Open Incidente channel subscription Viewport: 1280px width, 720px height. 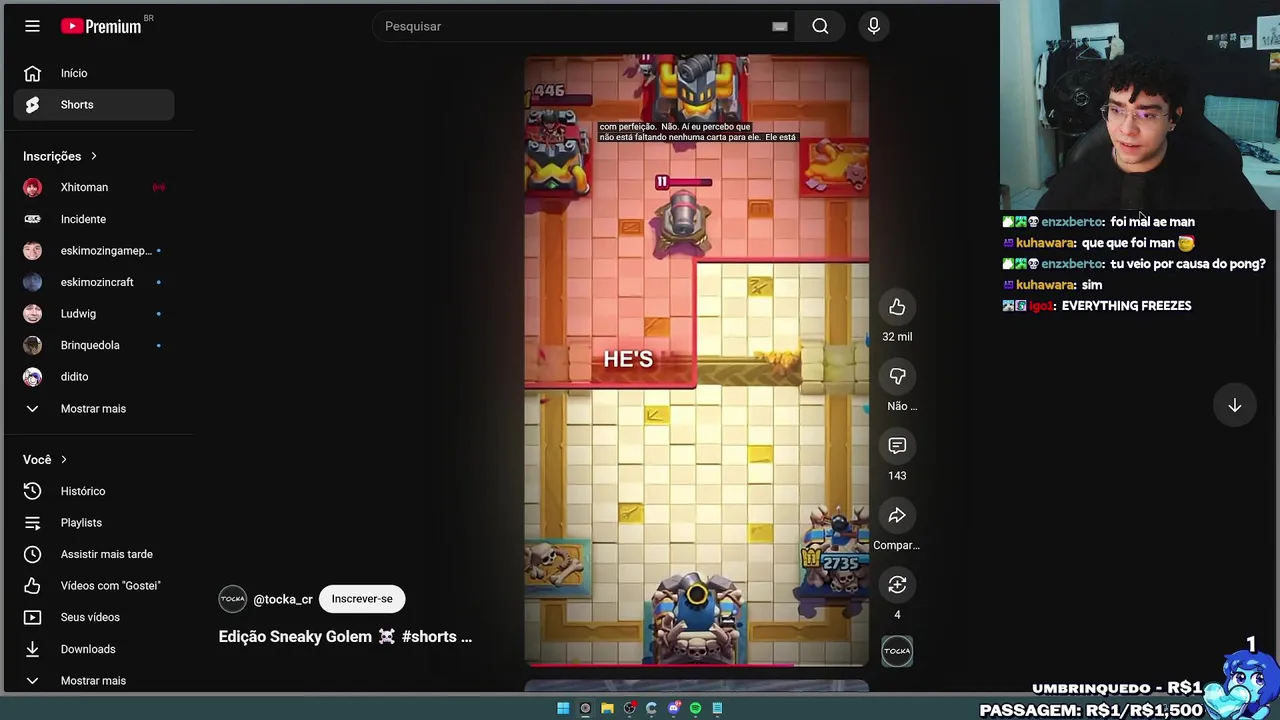(x=94, y=219)
